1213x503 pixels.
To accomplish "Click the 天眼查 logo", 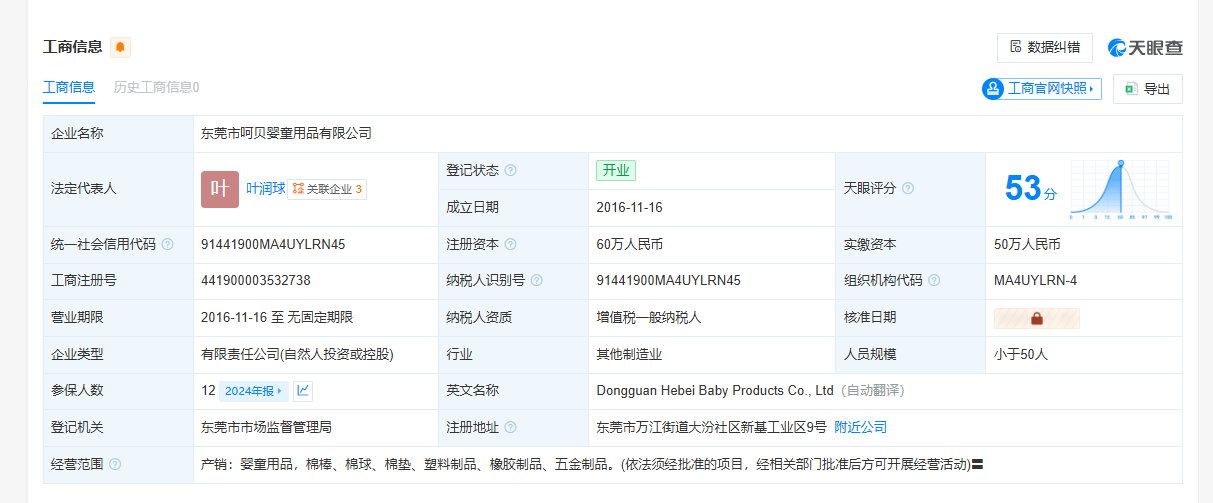I will pos(1145,47).
